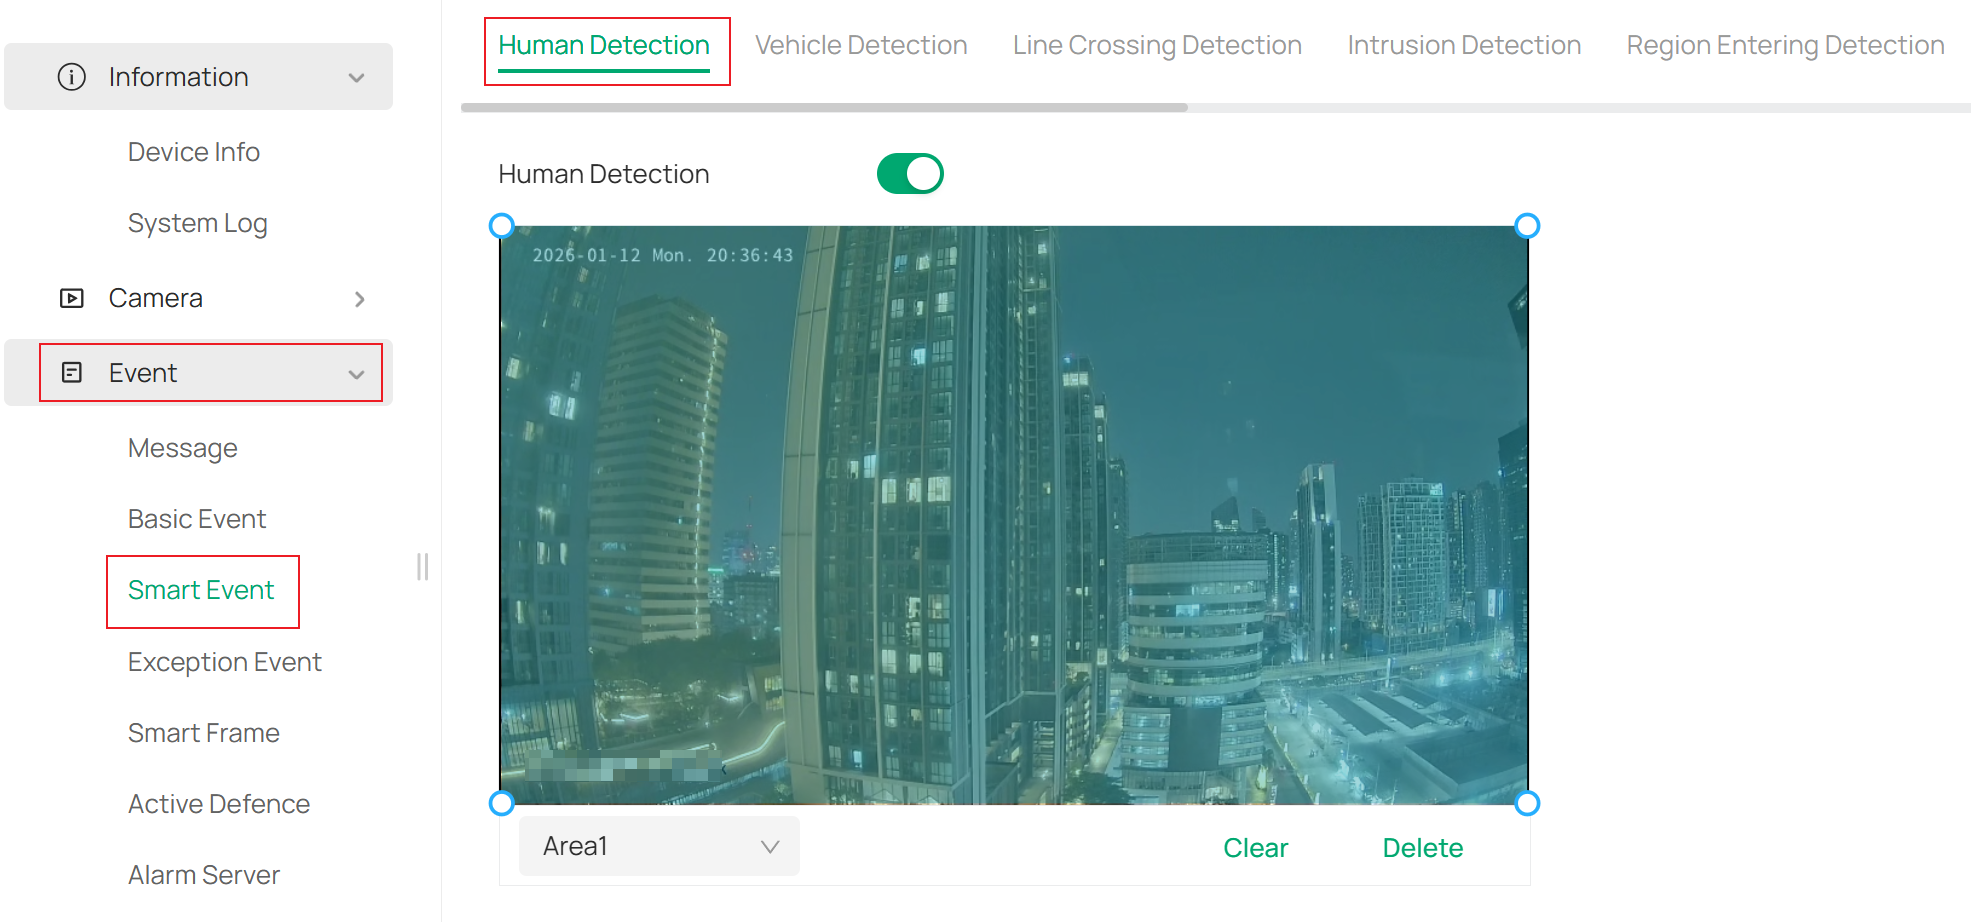The height and width of the screenshot is (922, 1971).
Task: Click the sidebar collapse handle
Action: [422, 567]
